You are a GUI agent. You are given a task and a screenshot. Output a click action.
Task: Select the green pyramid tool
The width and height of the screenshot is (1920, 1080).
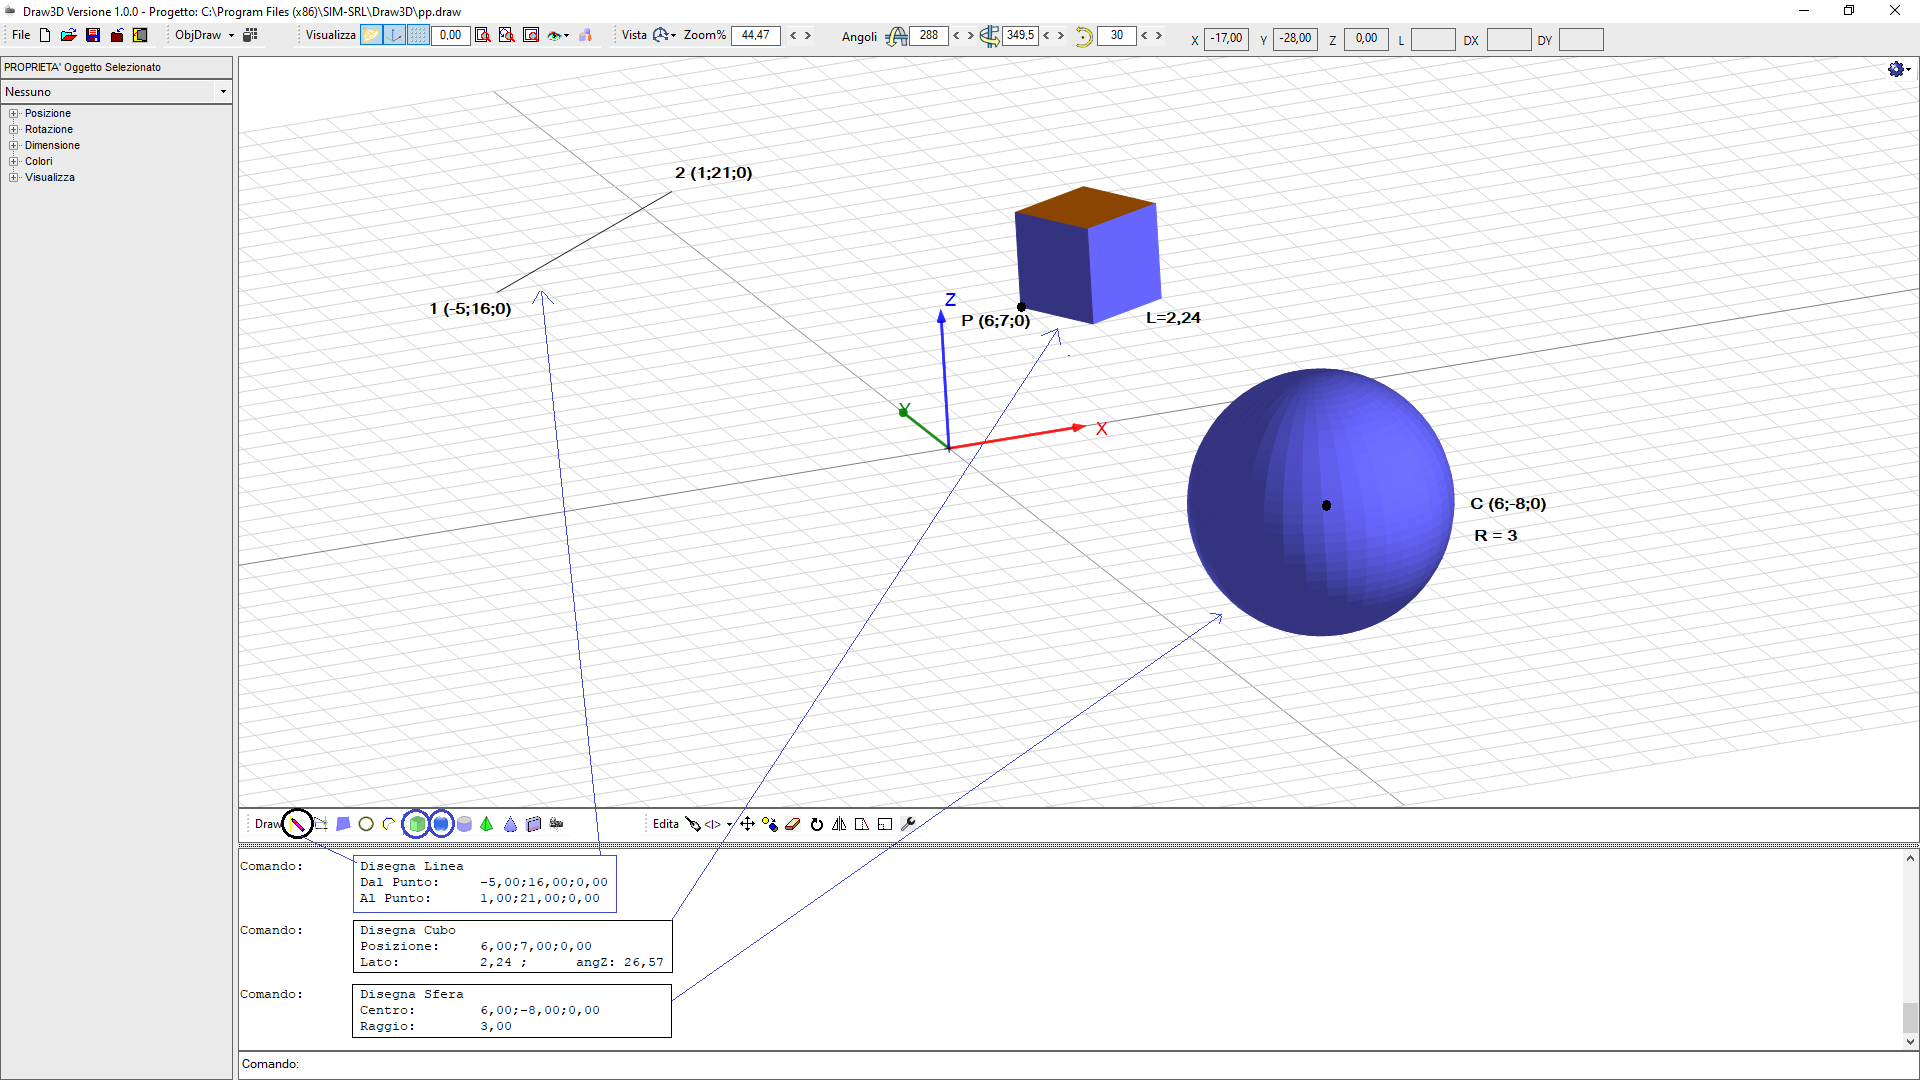click(x=487, y=824)
